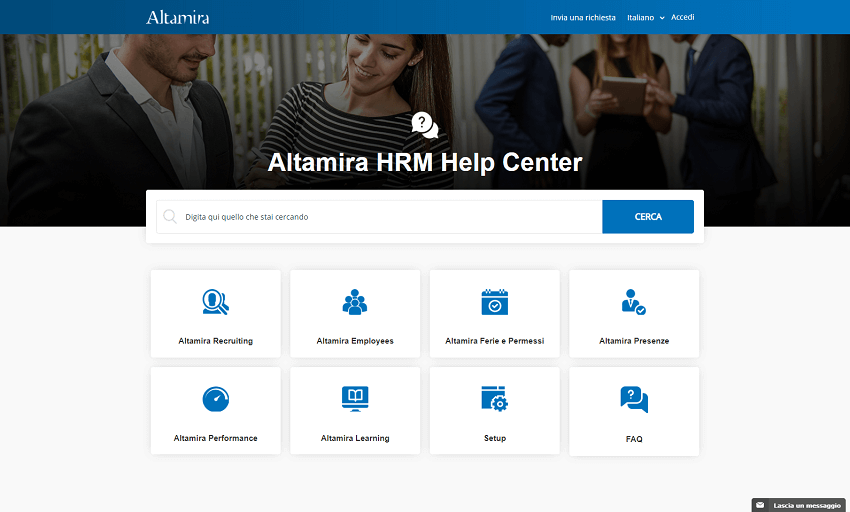
Task: Click the help chat bubble icon above title
Action: 424,125
